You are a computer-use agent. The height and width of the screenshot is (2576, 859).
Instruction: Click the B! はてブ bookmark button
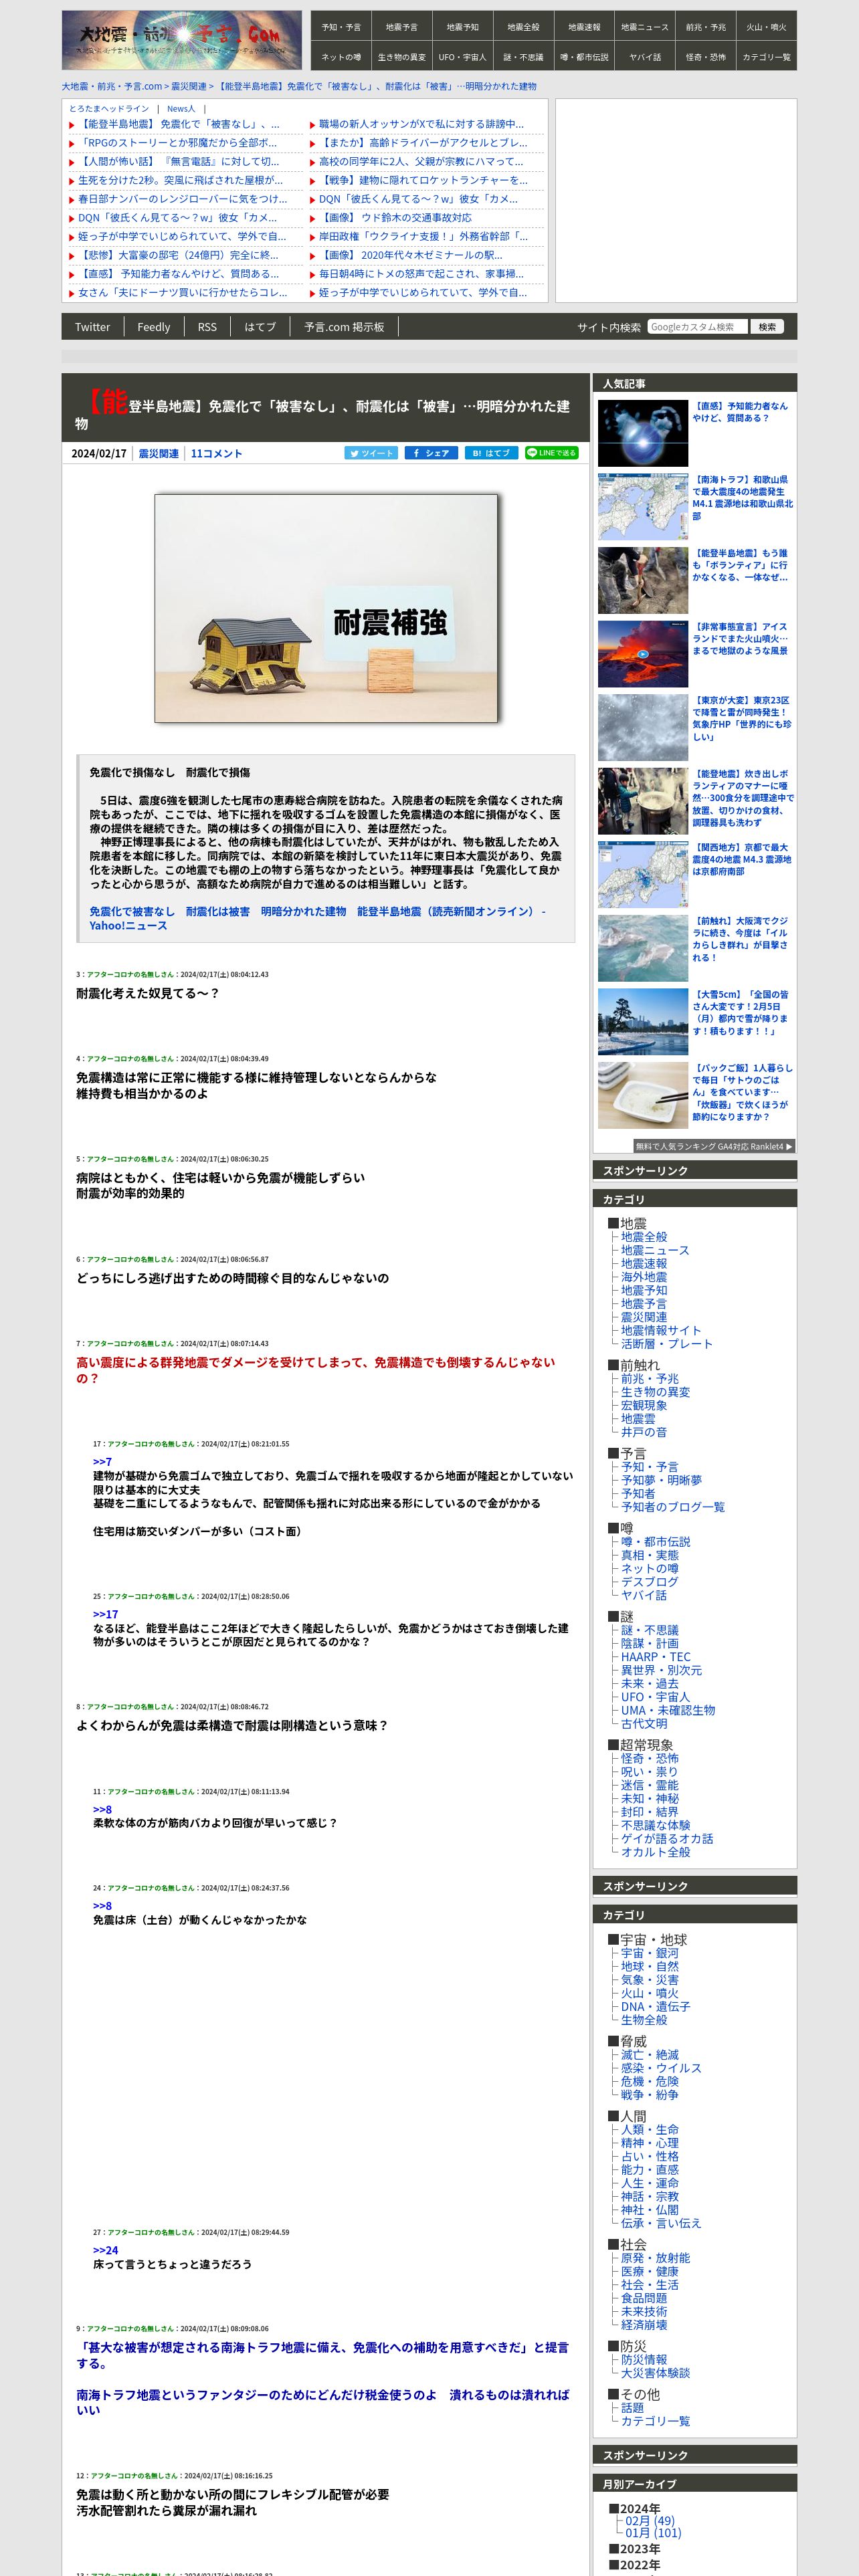491,453
